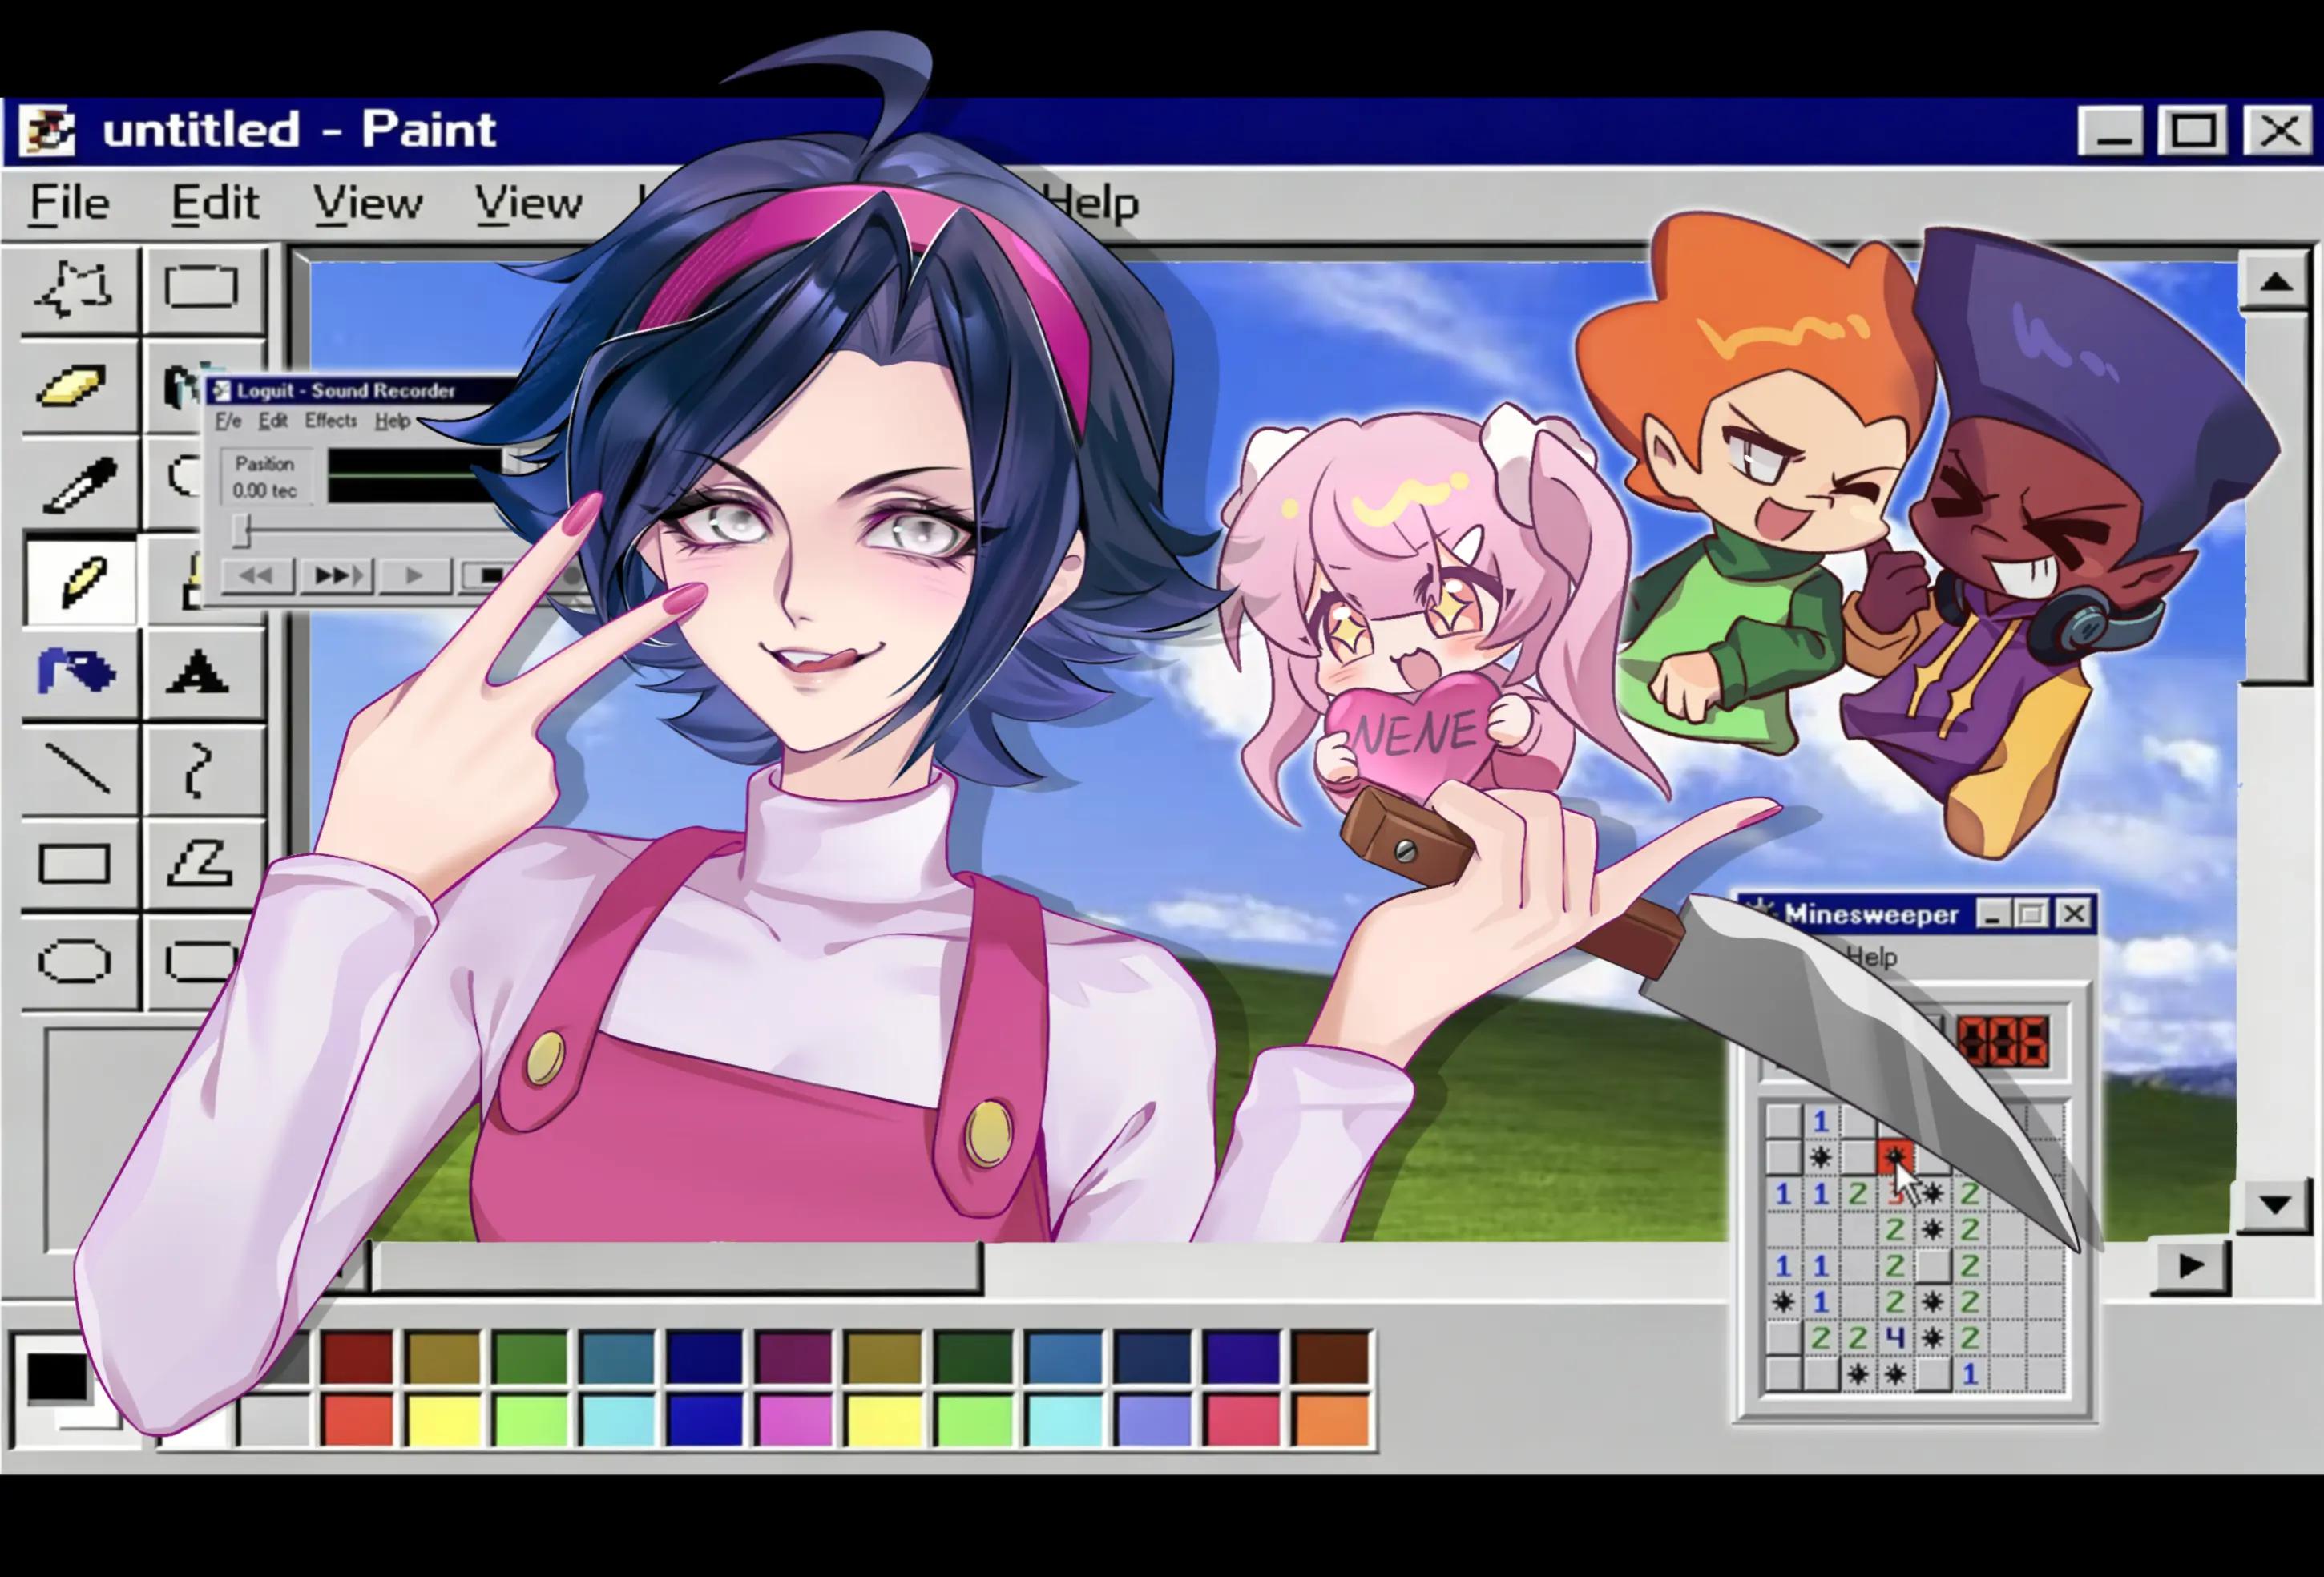Open the Edit menu in Sound Recorder
2324x1577 pixels.
(x=273, y=421)
